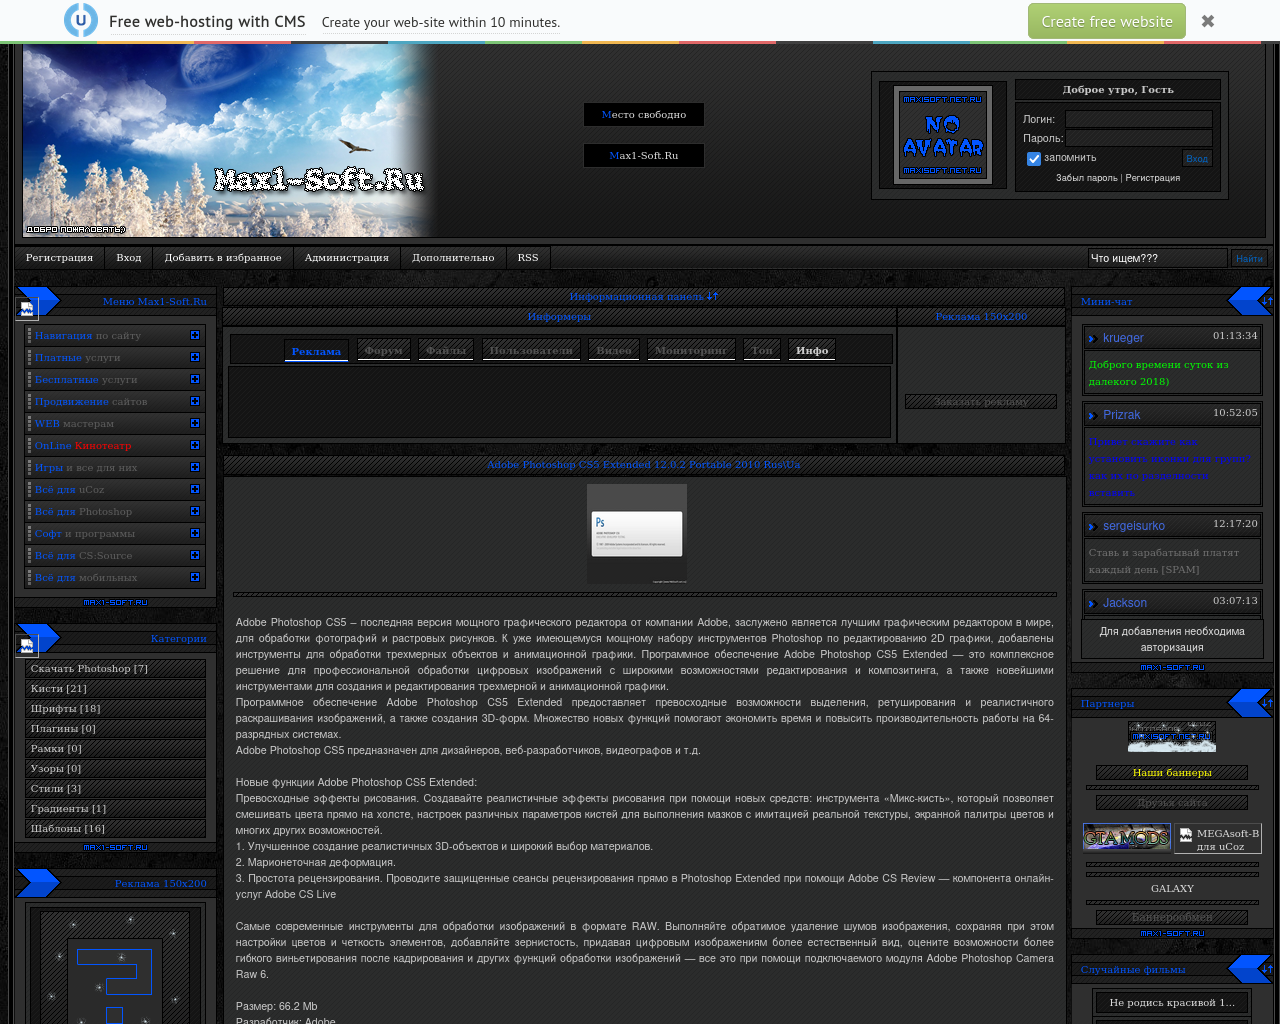Click Prizrak's chat arrow icon
The height and width of the screenshot is (1024, 1280).
click(x=1093, y=416)
